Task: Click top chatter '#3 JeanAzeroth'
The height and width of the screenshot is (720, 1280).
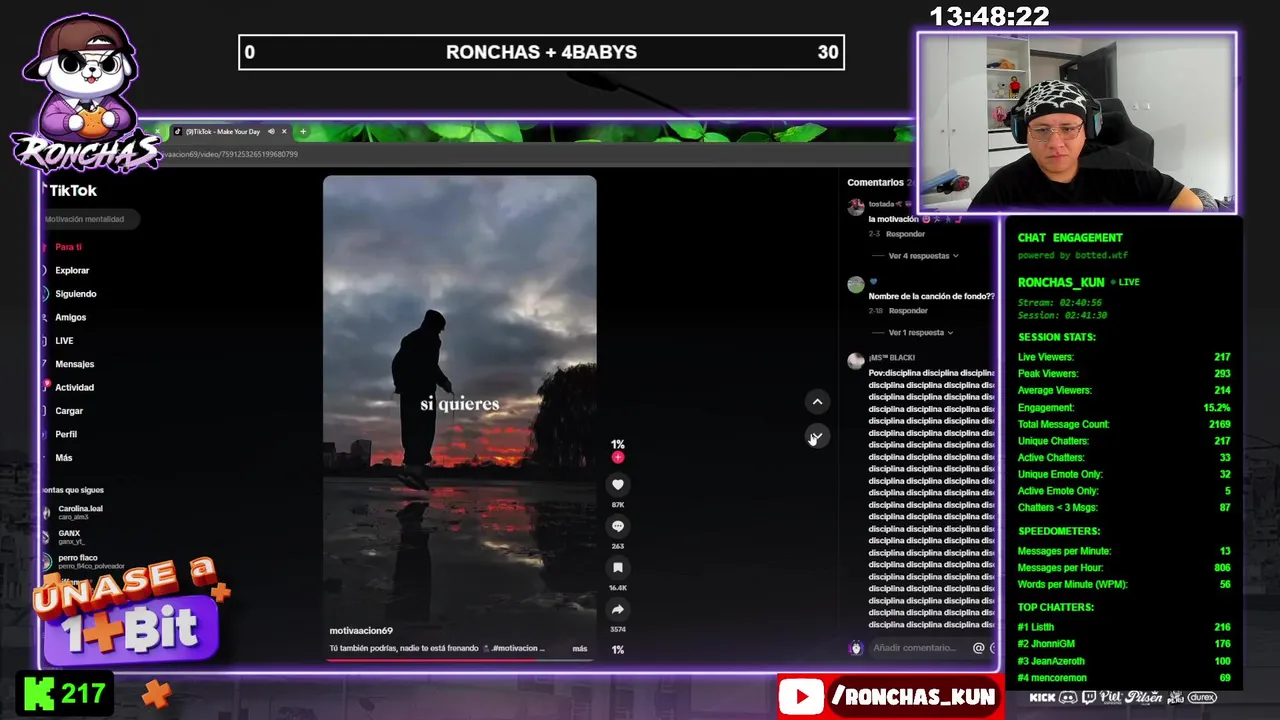Action: [1124, 661]
